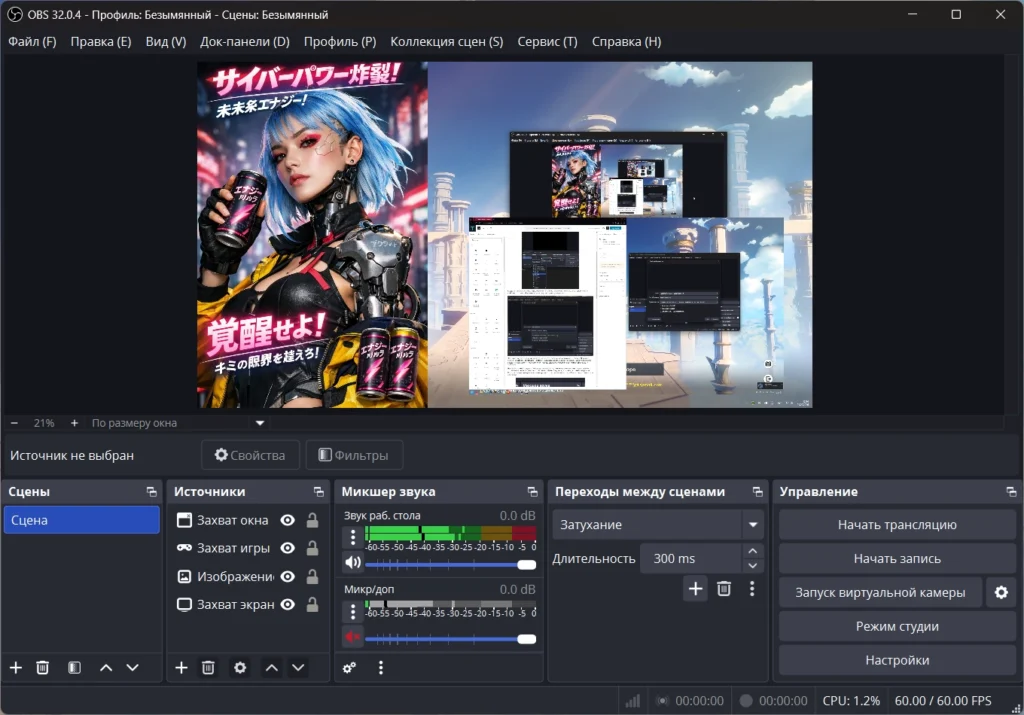Adjust the Микр/доп volume slider

450,638
